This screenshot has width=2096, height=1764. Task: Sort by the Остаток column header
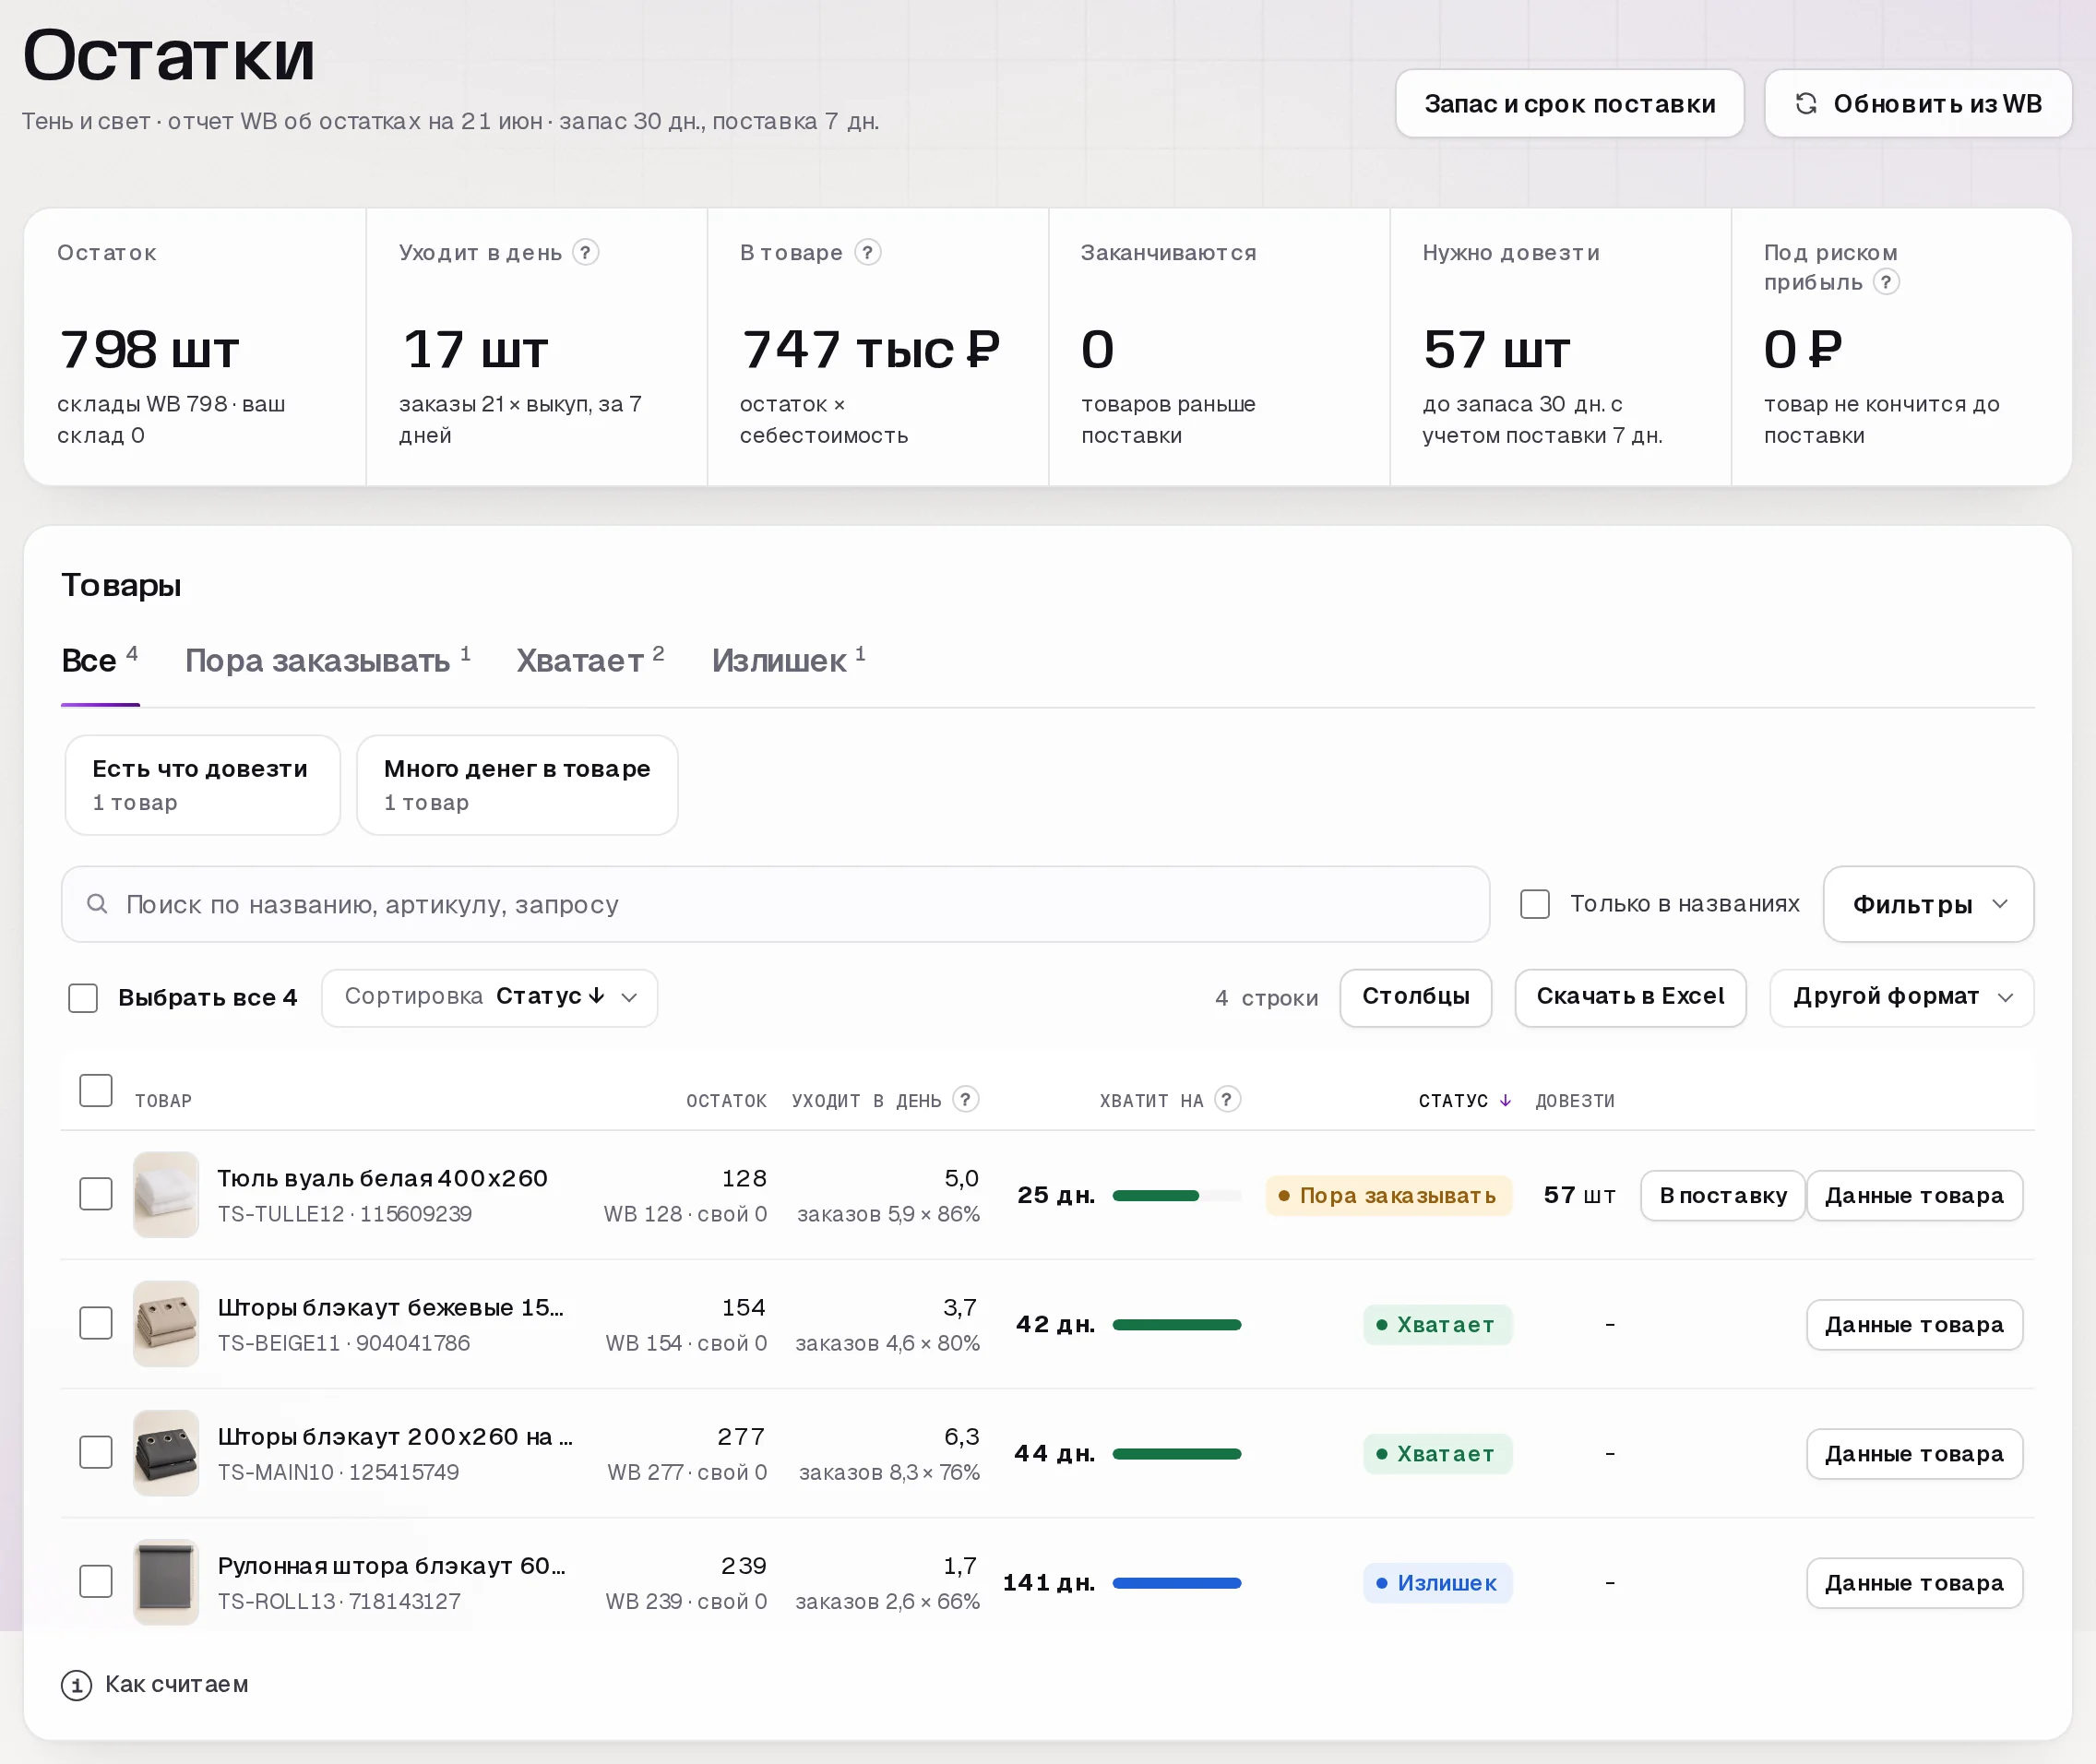coord(726,1100)
